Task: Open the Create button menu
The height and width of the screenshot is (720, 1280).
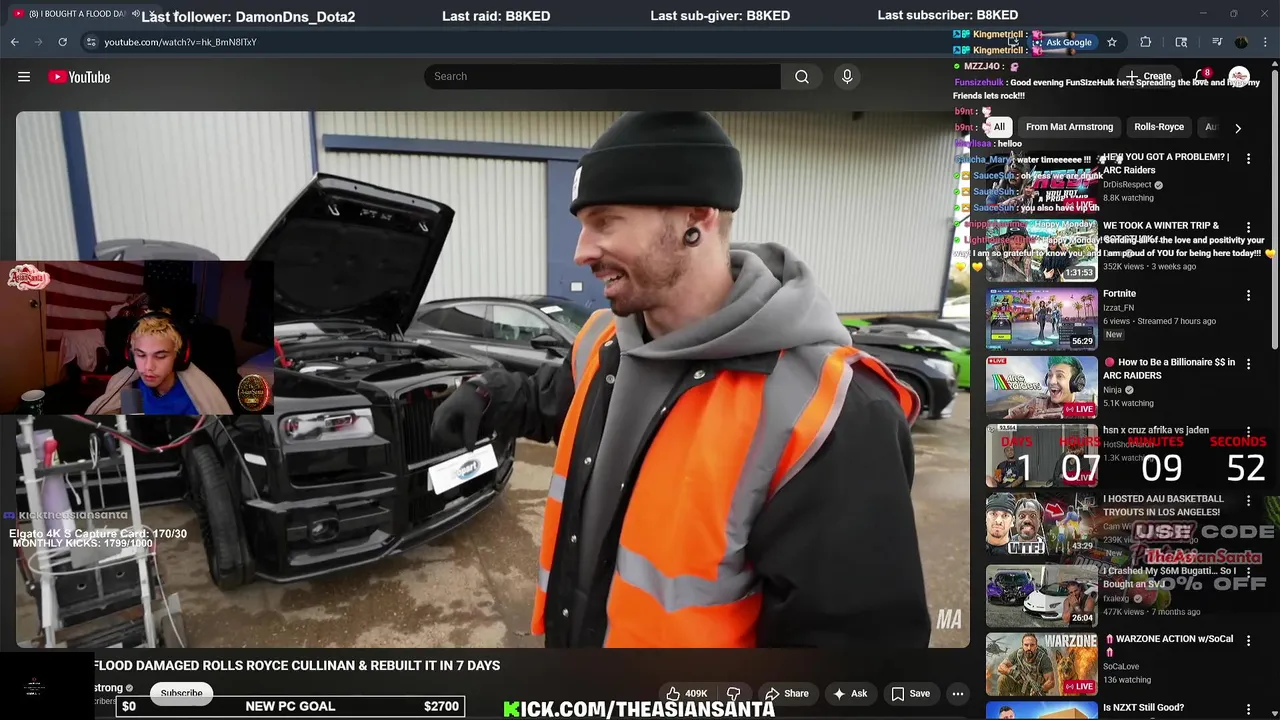Action: pyautogui.click(x=1148, y=77)
